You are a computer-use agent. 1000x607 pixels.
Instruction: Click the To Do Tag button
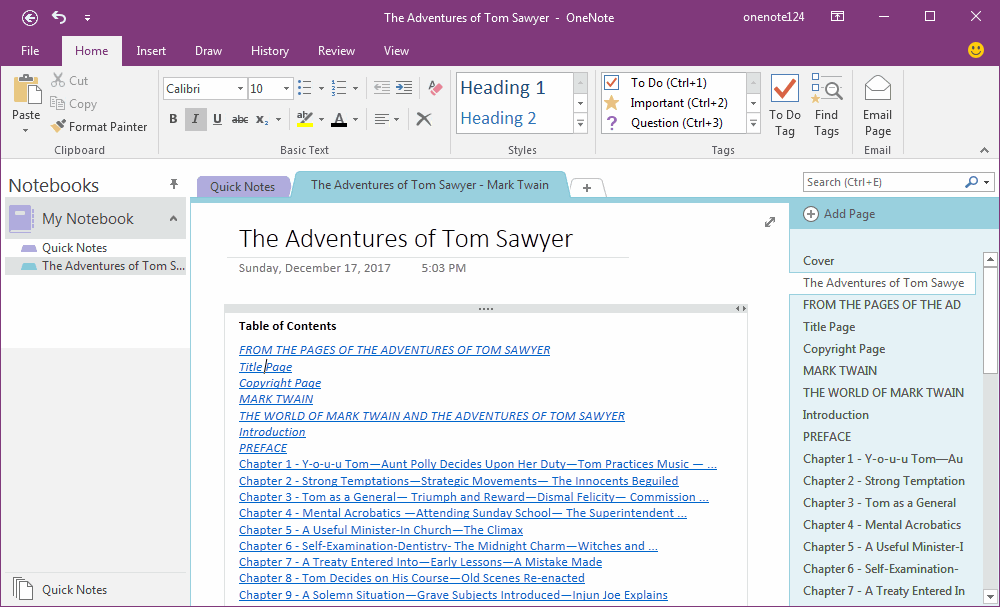pyautogui.click(x=784, y=106)
